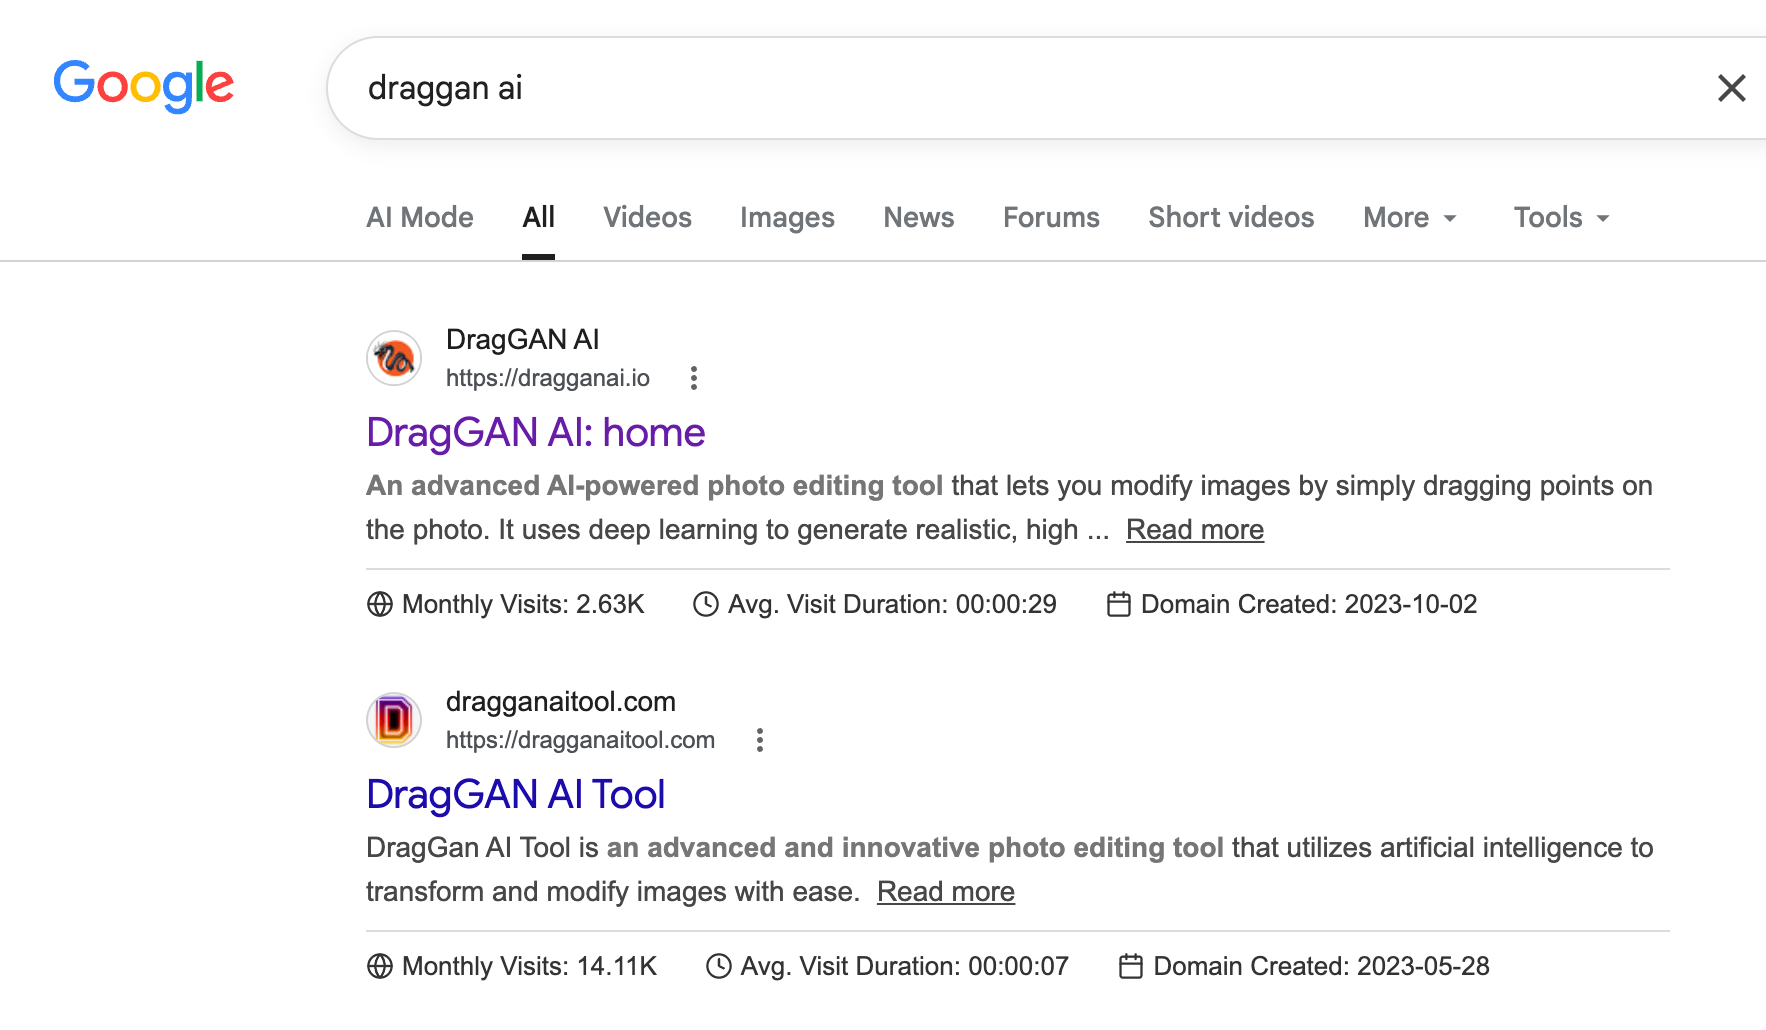The image size is (1766, 1030).
Task: Switch to AI Mode tab
Action: [x=420, y=218]
